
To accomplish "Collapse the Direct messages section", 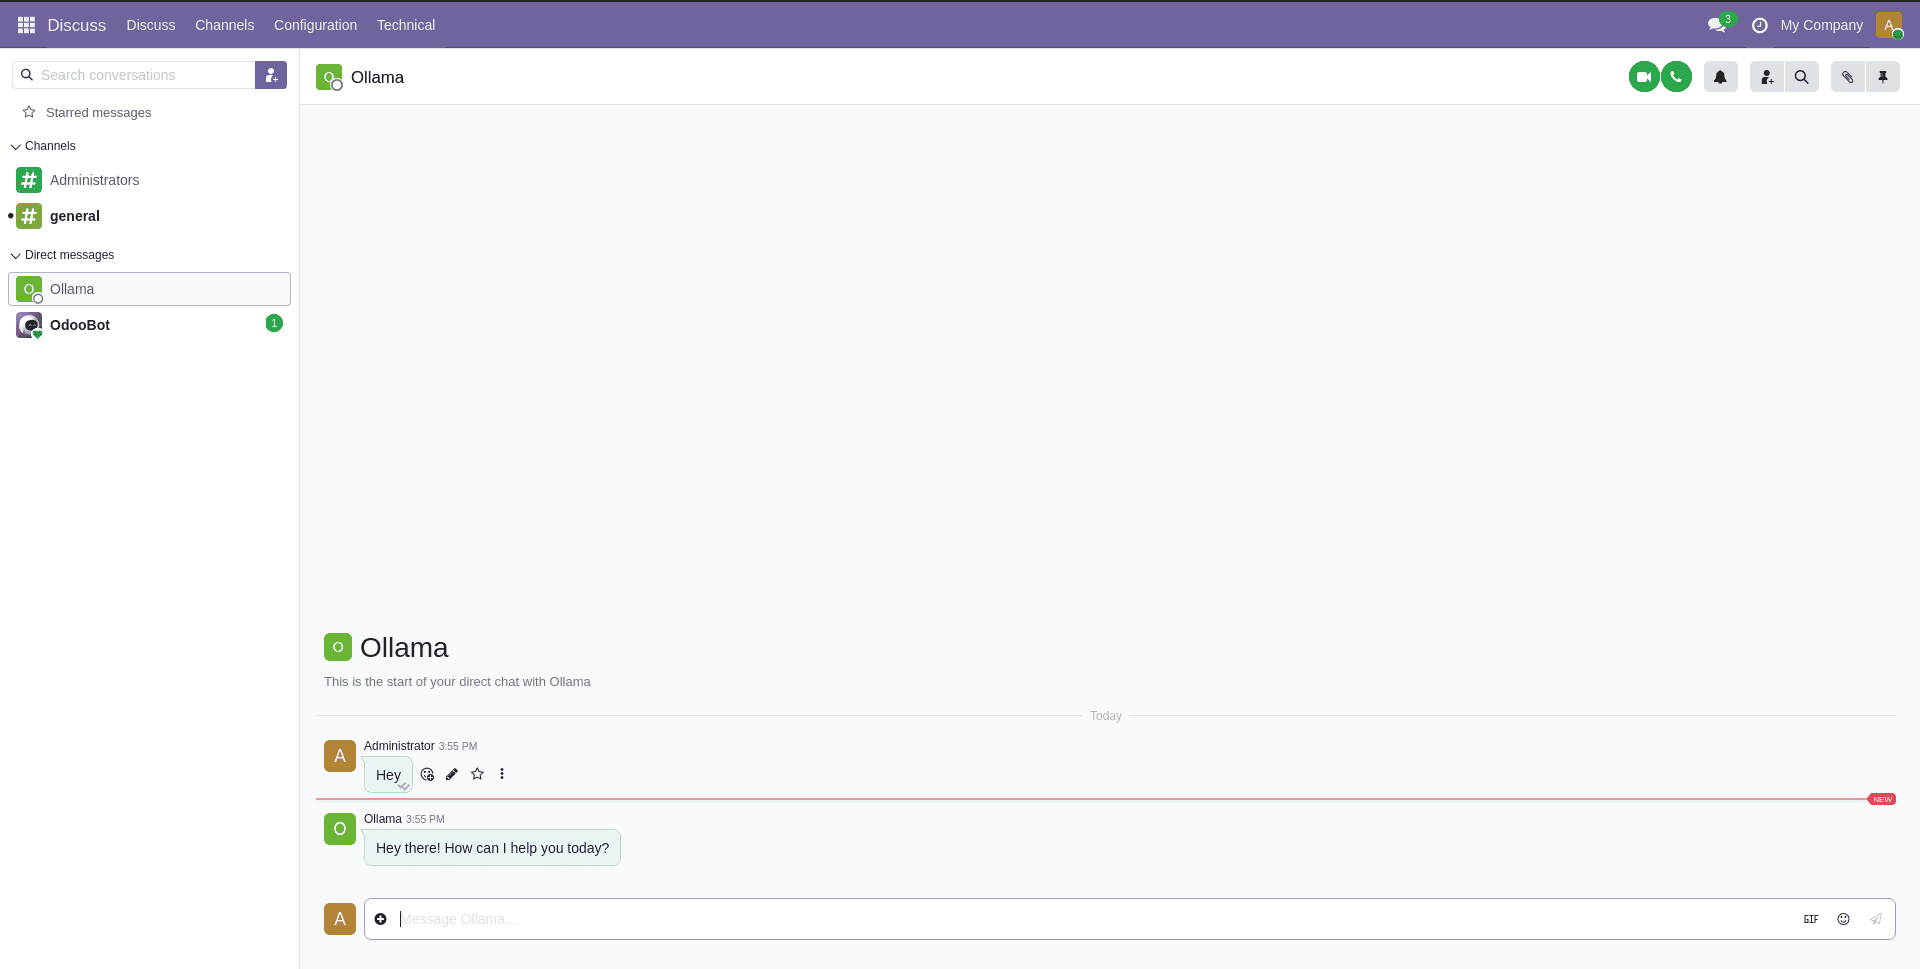I will (x=16, y=255).
